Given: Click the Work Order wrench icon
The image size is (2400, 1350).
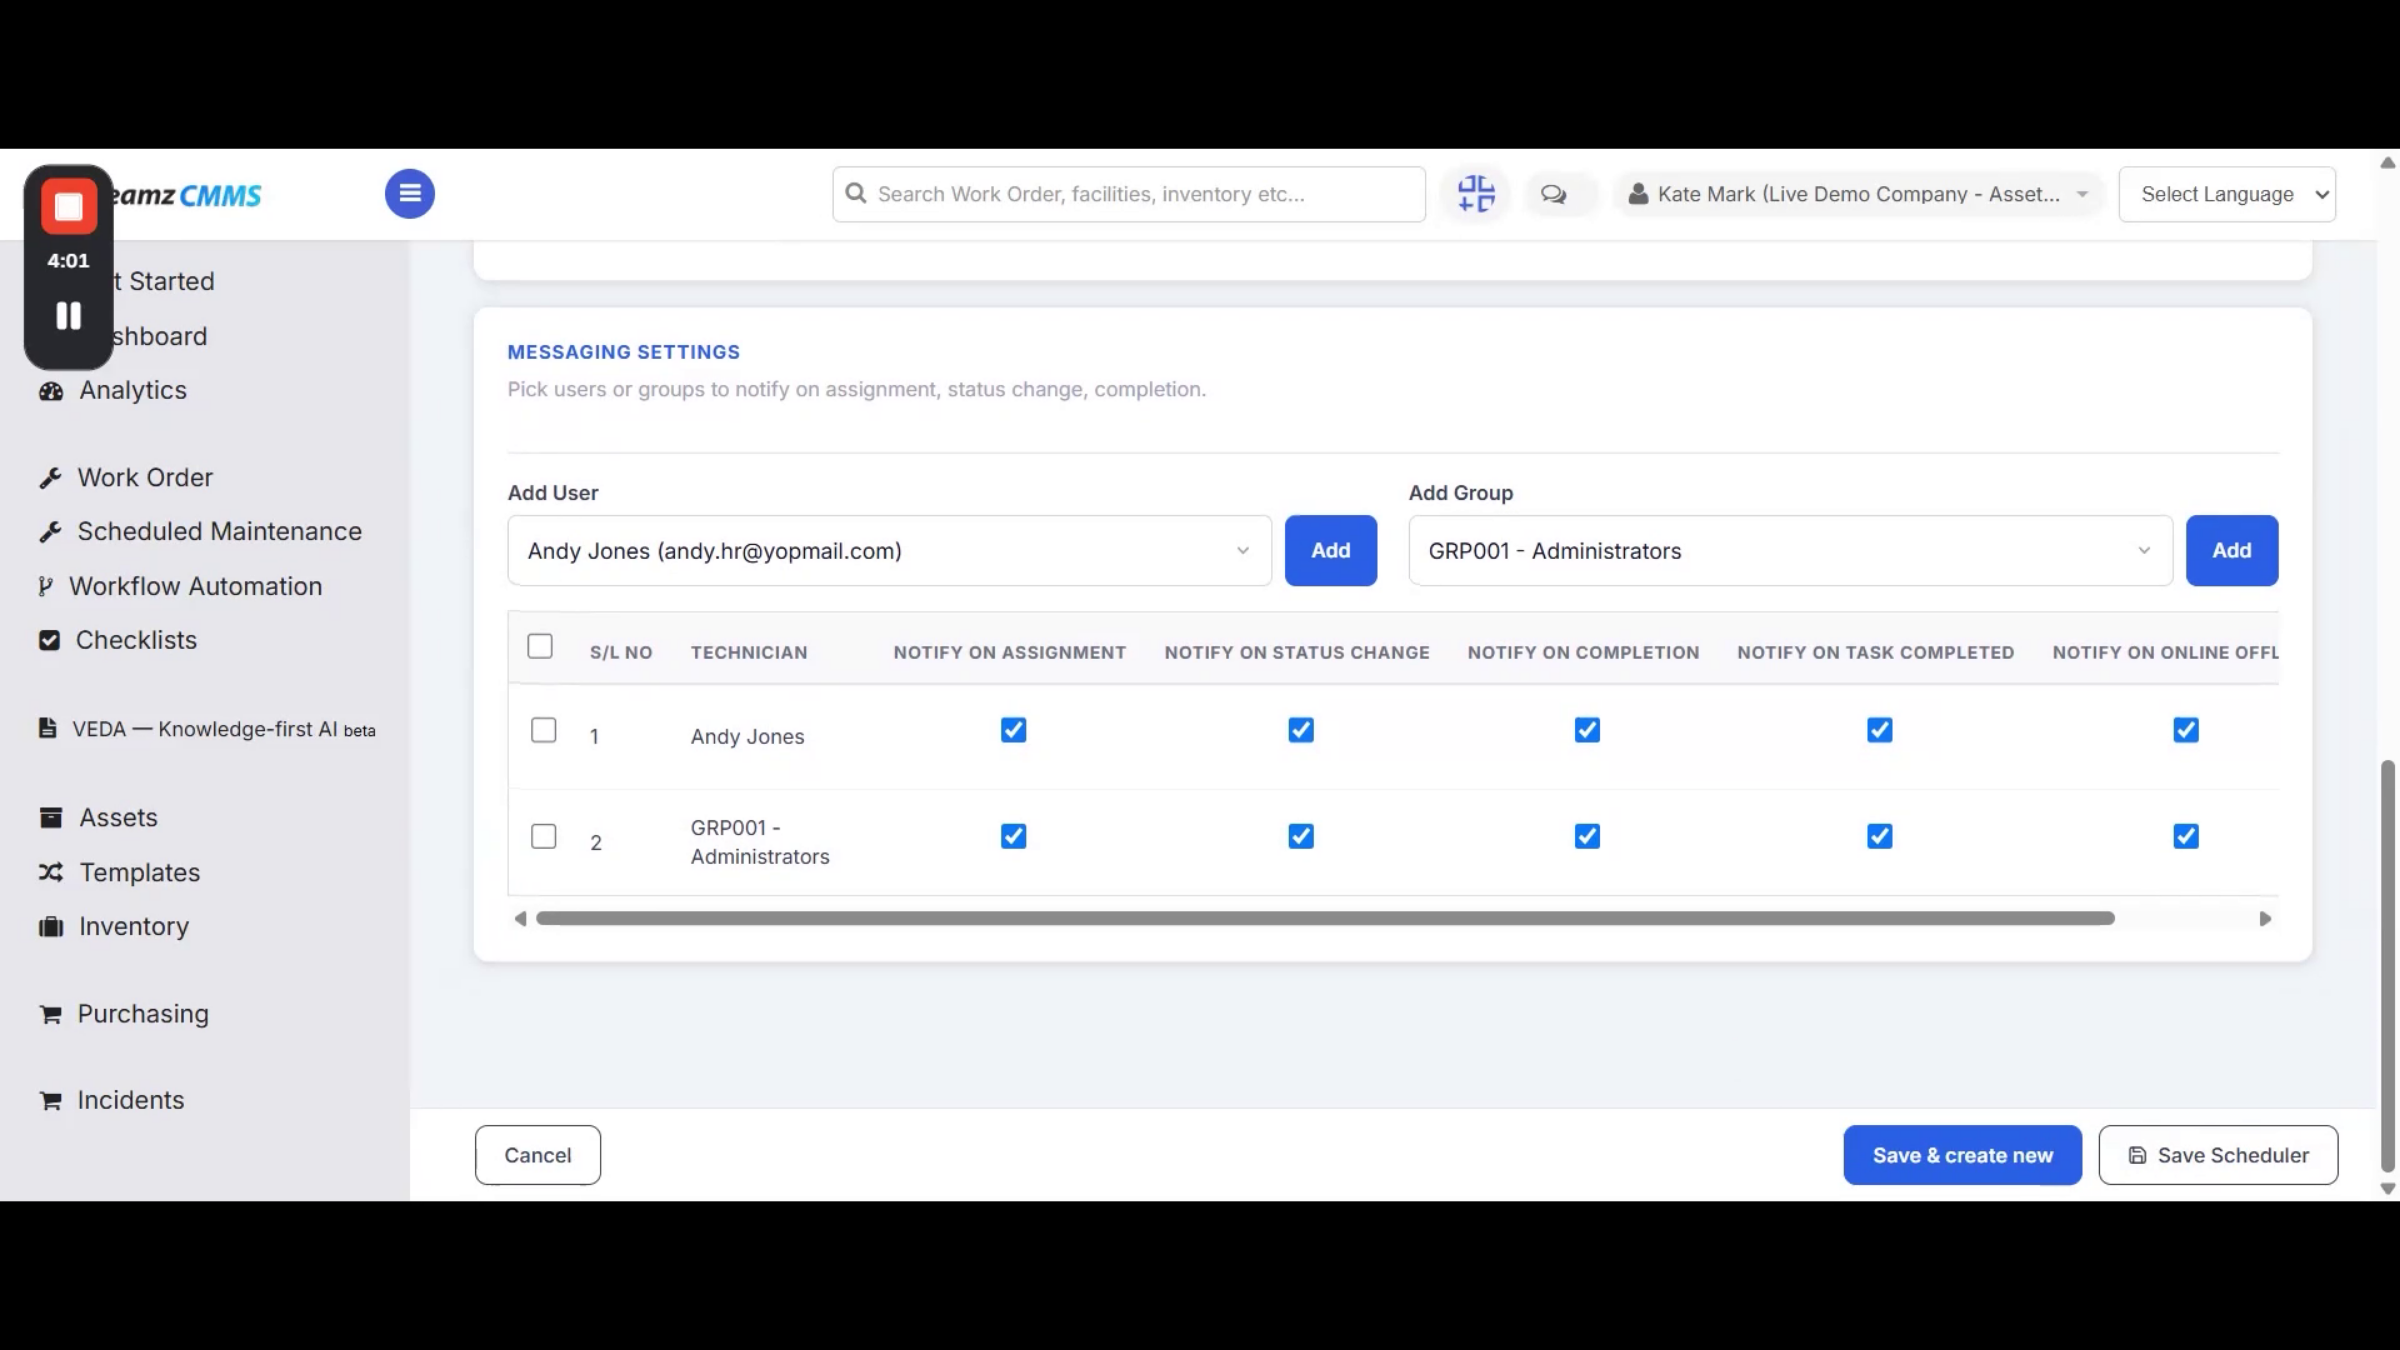Looking at the screenshot, I should [x=50, y=478].
